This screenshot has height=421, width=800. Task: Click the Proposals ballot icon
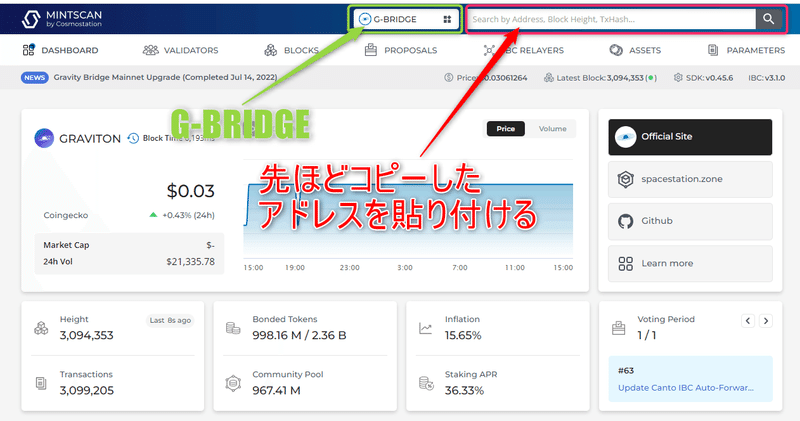click(x=371, y=49)
